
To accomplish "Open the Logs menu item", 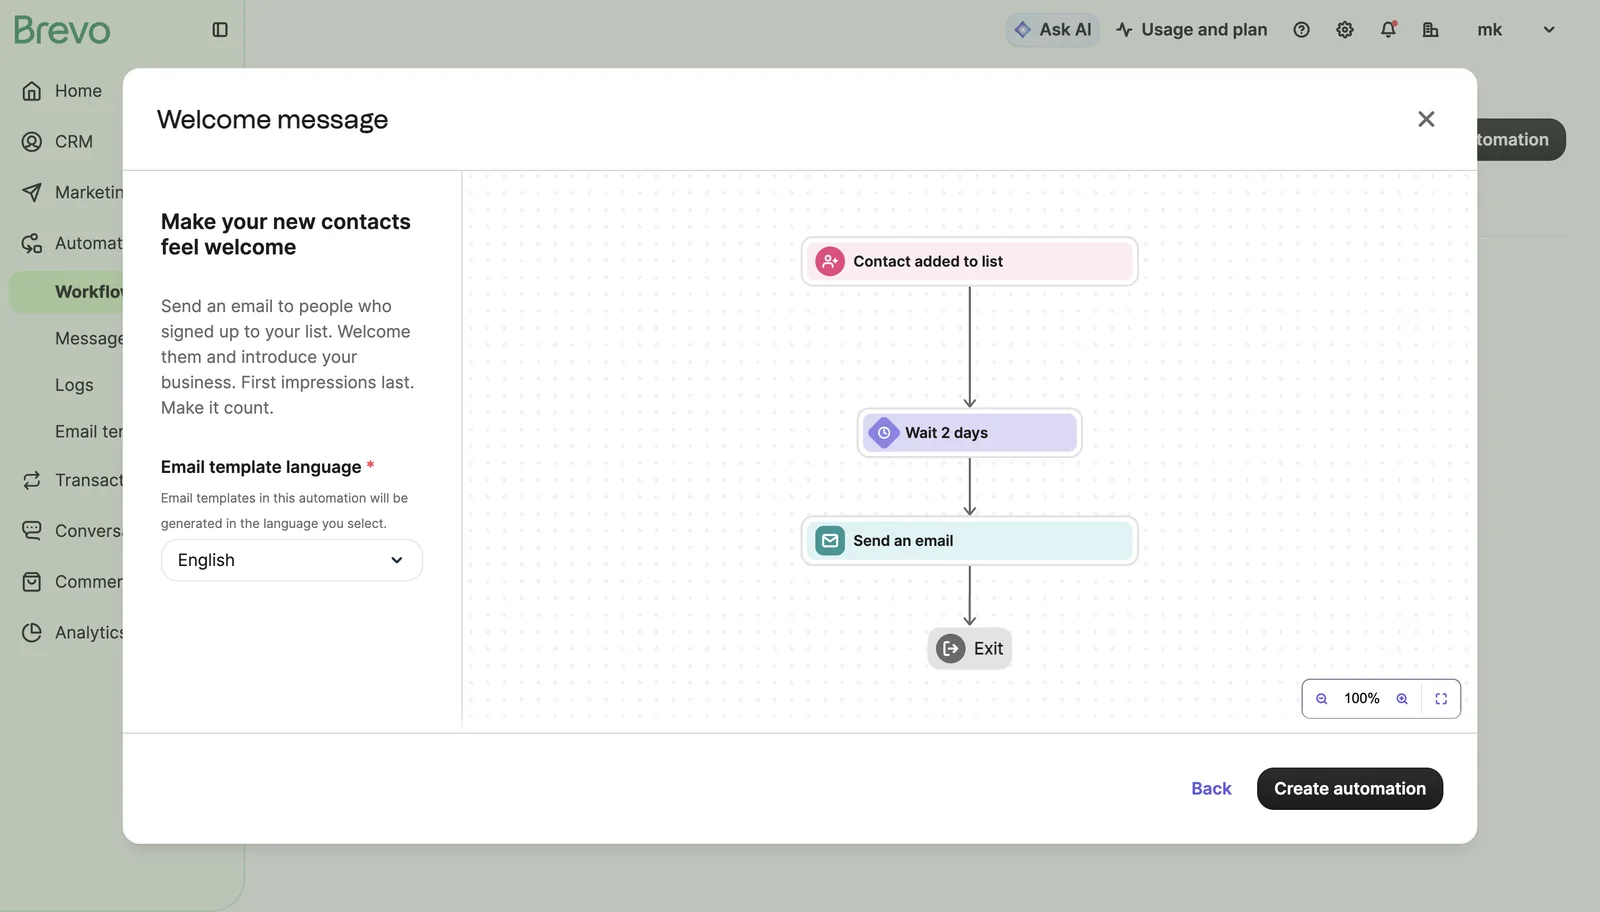I will tap(74, 385).
